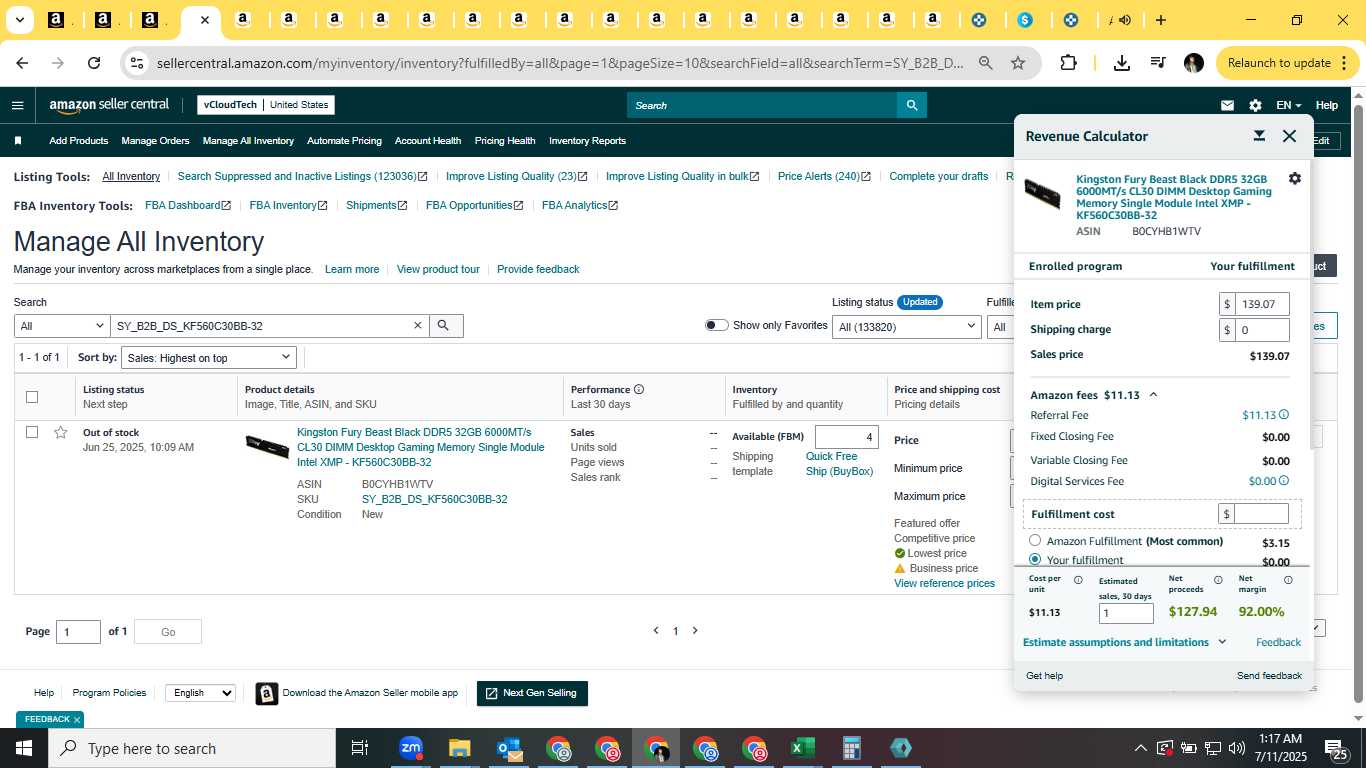Viewport: 1366px width, 768px height.
Task: Run the inventory search with magnifier button
Action: pos(446,326)
